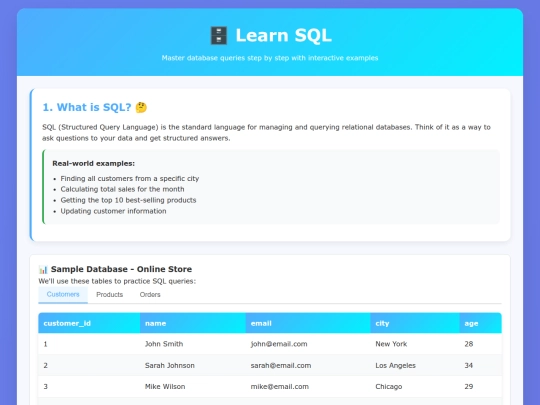Click the '1. What is SQL?' heading

tap(87, 107)
